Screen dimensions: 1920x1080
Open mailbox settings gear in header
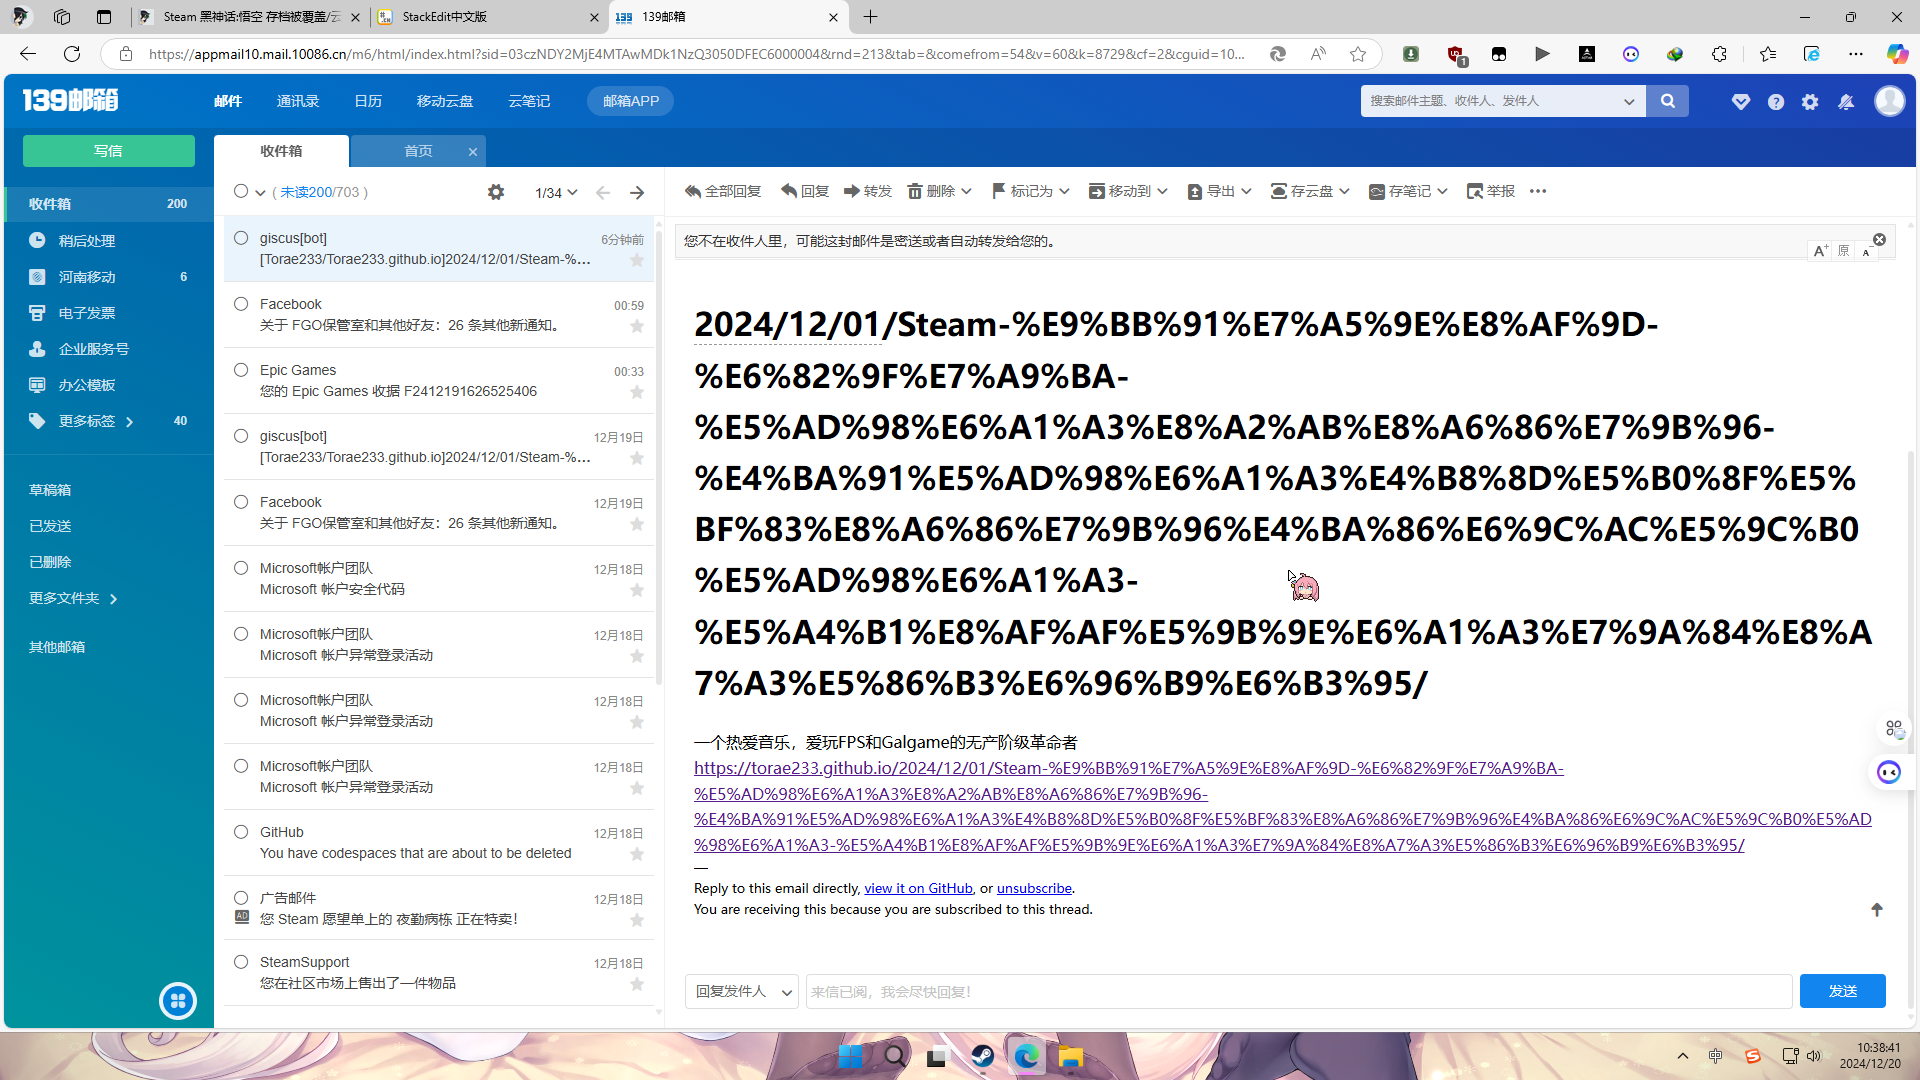click(x=1810, y=102)
